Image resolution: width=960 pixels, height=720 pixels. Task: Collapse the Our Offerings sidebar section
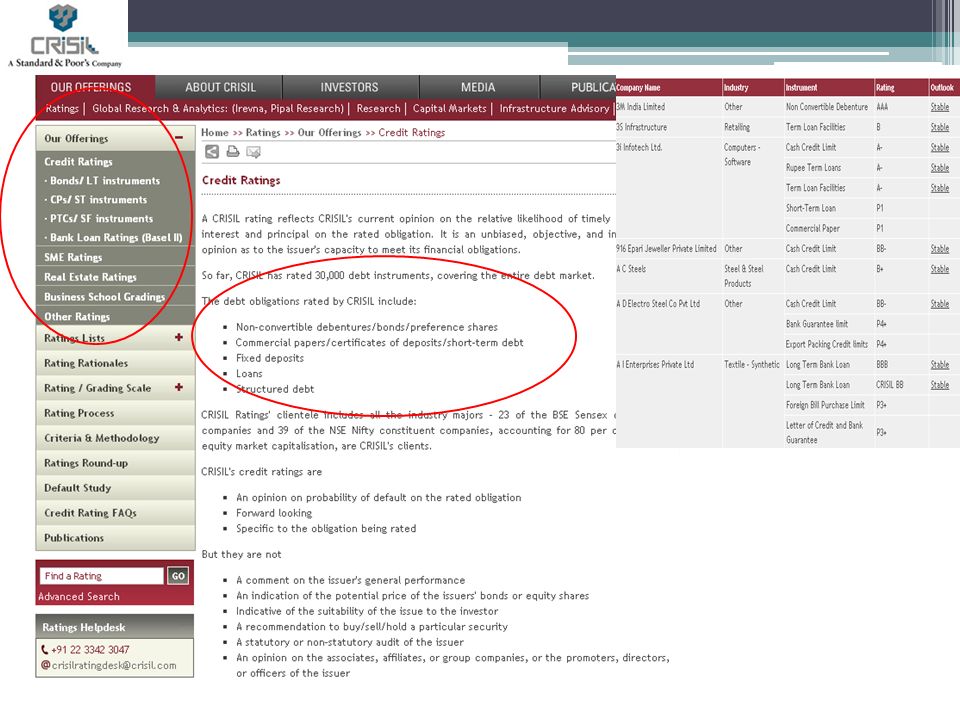click(x=179, y=138)
